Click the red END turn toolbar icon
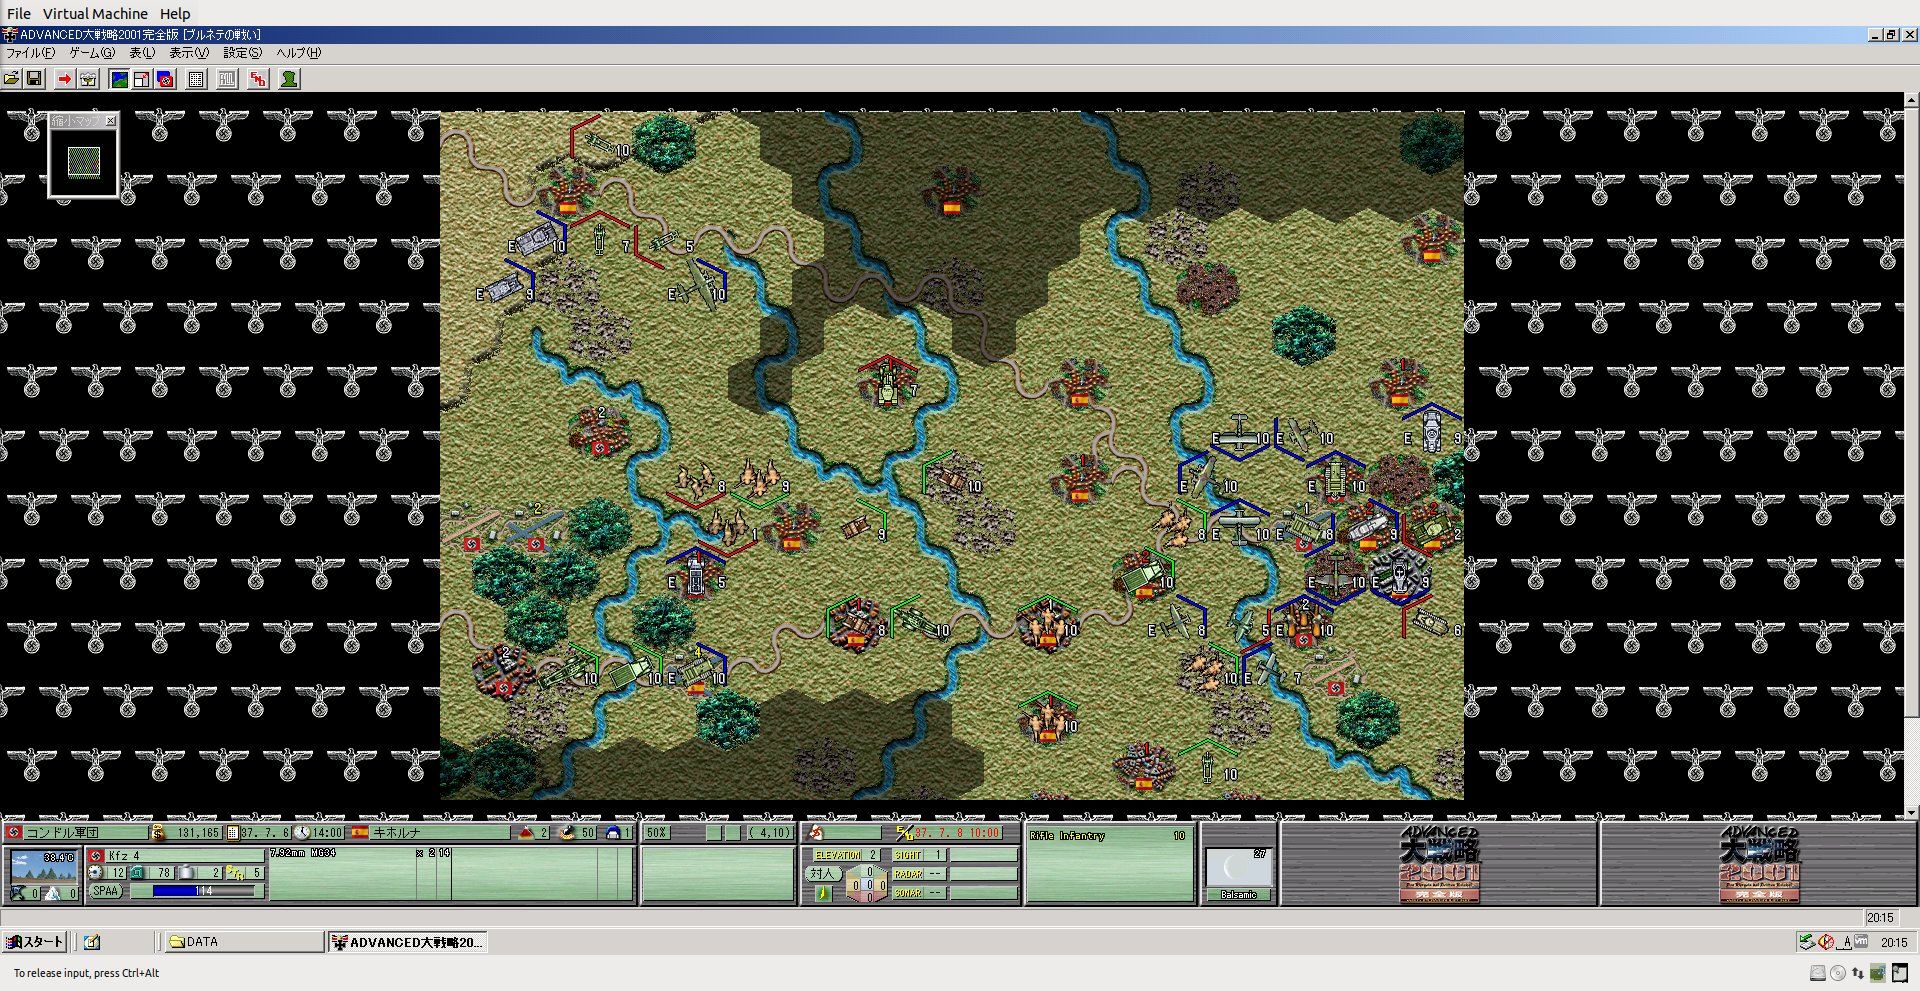 (259, 79)
